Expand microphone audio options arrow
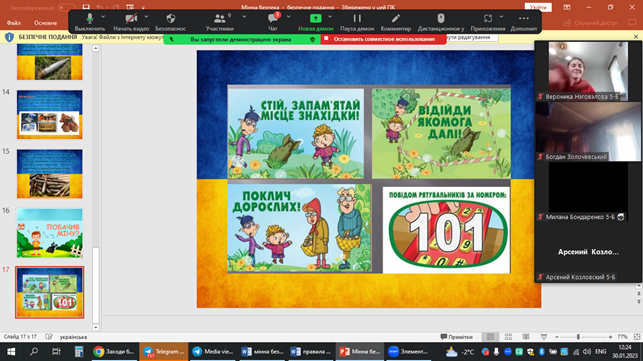 pyautogui.click(x=103, y=17)
